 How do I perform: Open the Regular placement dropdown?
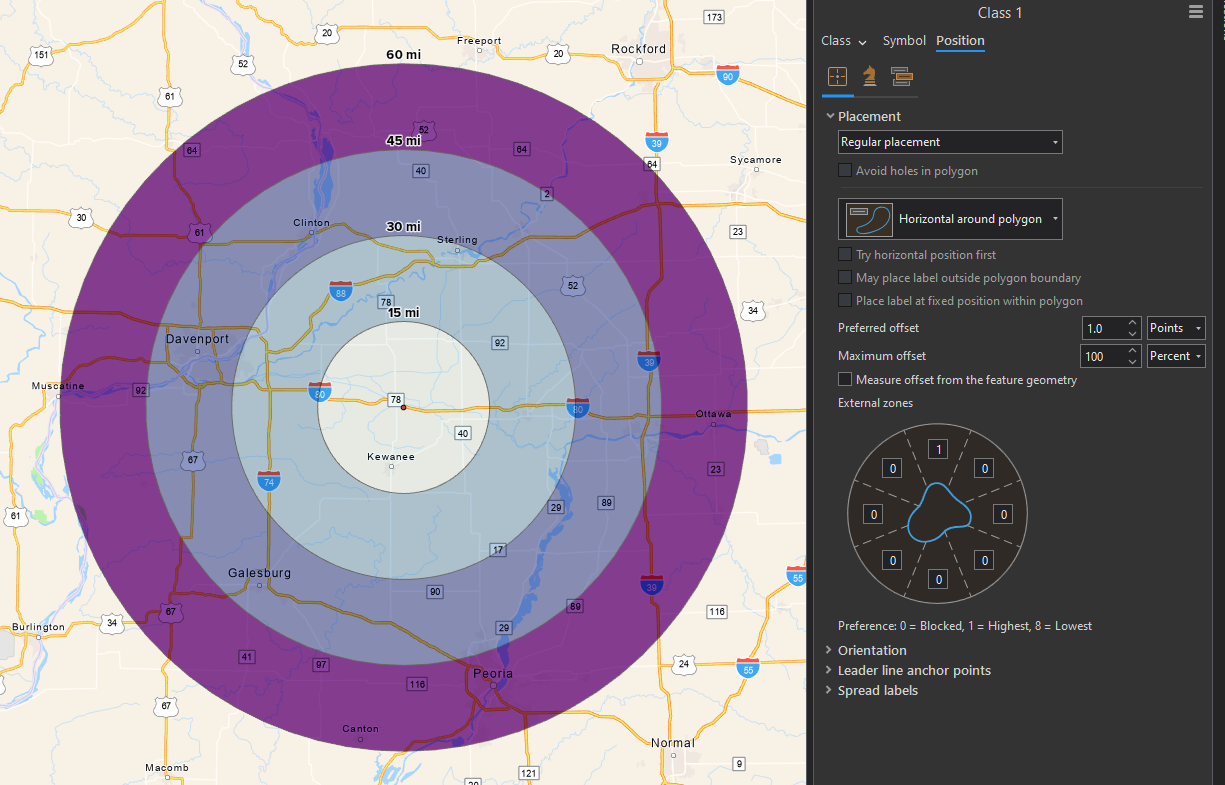(1054, 141)
